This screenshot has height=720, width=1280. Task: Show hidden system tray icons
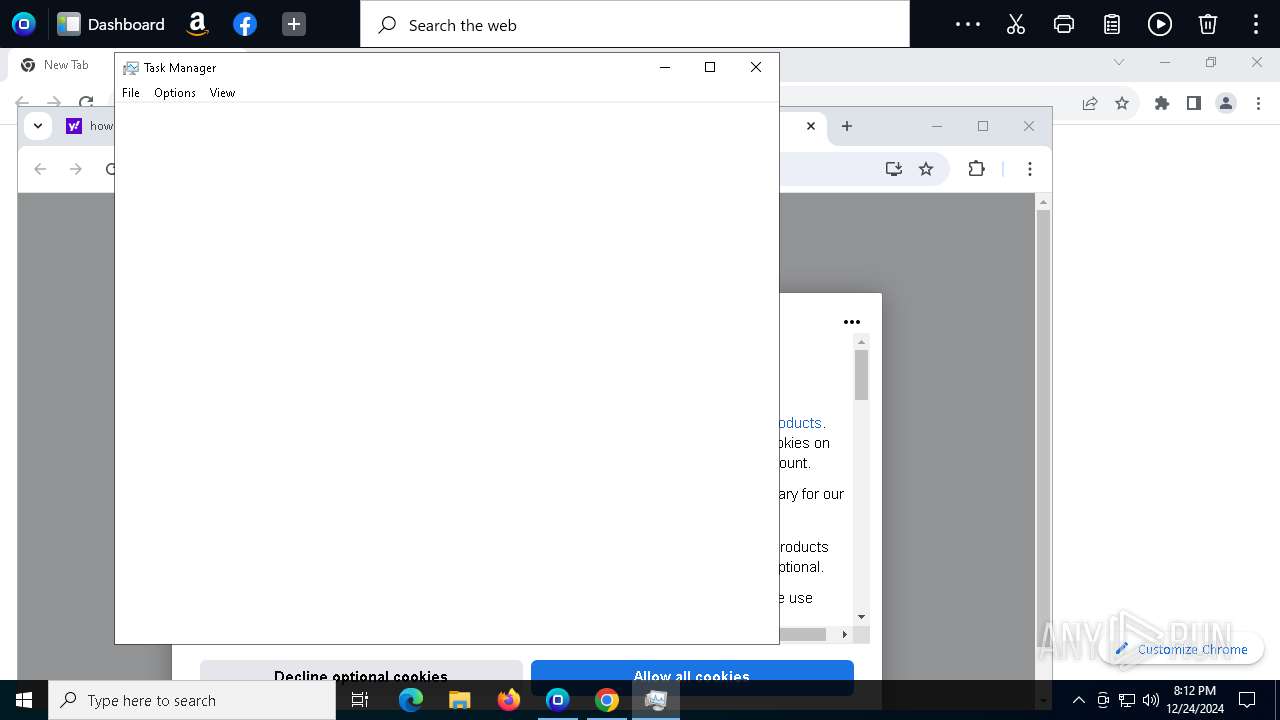pyautogui.click(x=1078, y=700)
